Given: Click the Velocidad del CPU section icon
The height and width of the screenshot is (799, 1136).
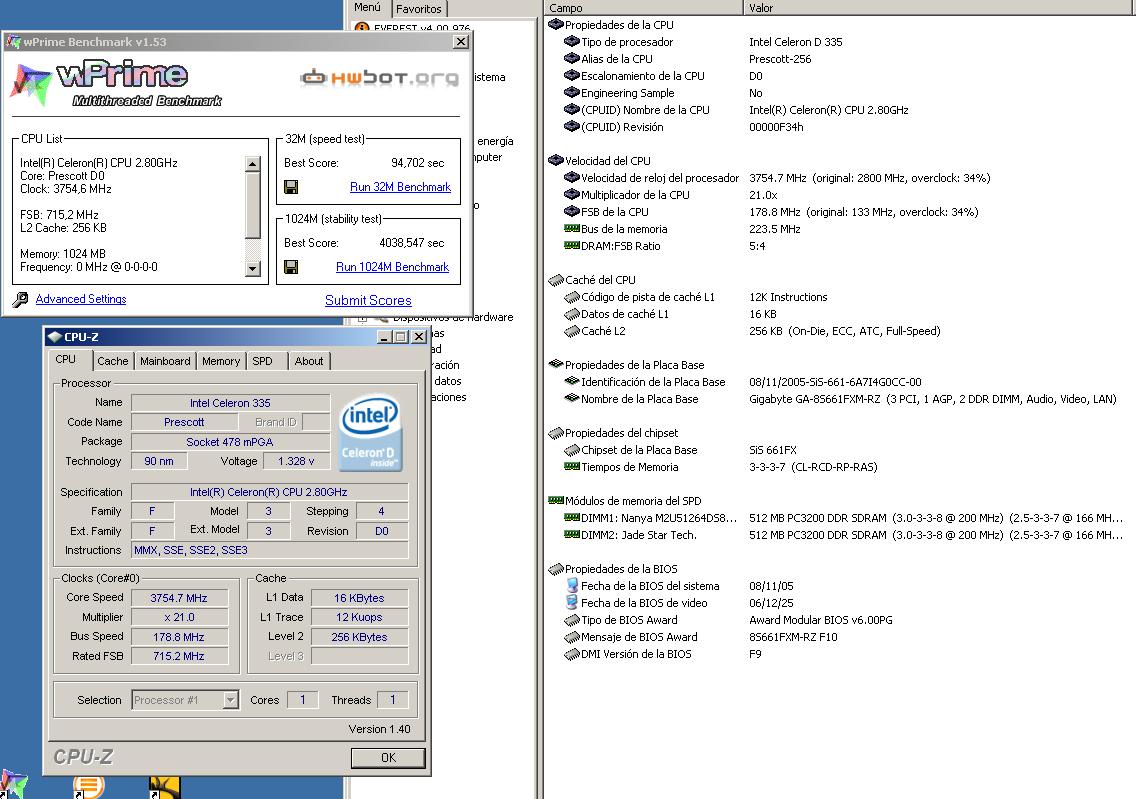Looking at the screenshot, I should tap(556, 161).
